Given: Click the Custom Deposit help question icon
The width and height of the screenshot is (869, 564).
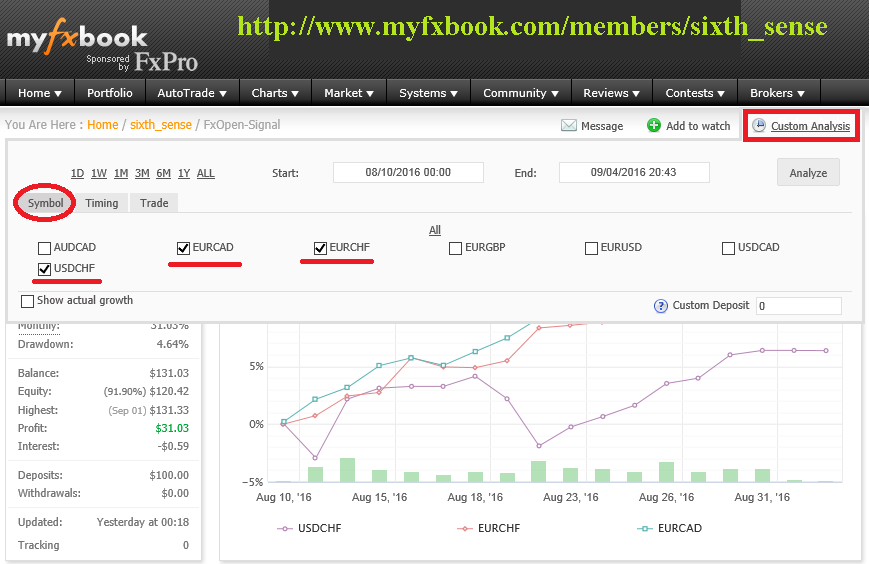Looking at the screenshot, I should pos(661,306).
